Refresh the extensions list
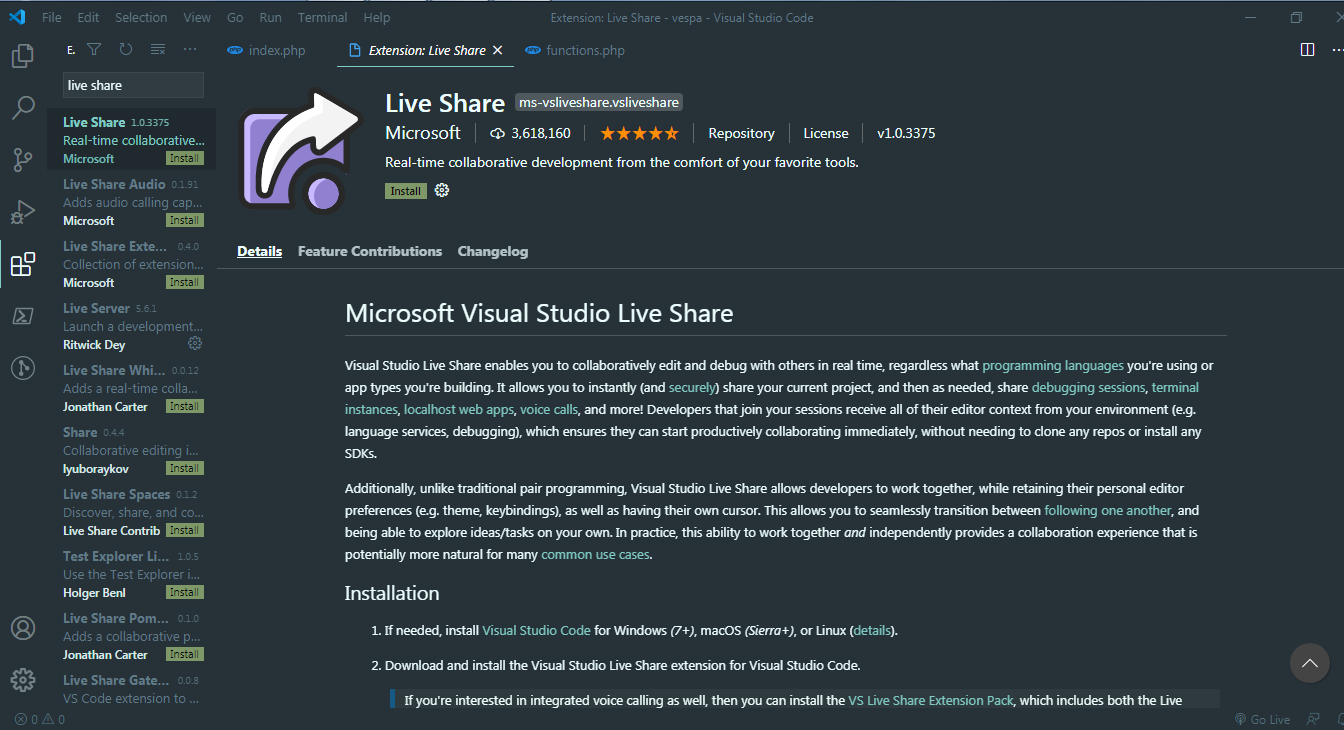The width and height of the screenshot is (1344, 730). (126, 49)
